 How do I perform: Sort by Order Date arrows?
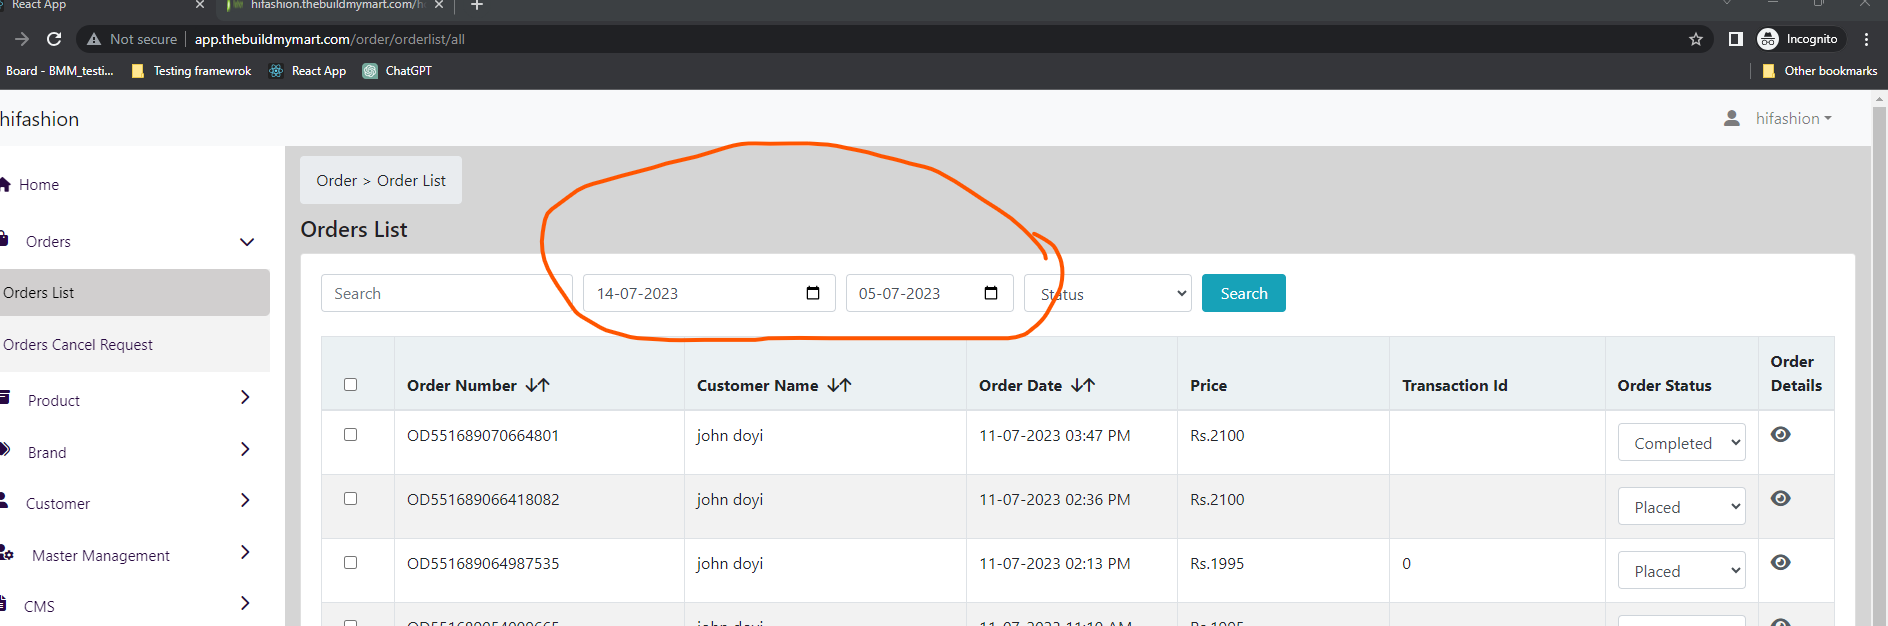[1083, 385]
